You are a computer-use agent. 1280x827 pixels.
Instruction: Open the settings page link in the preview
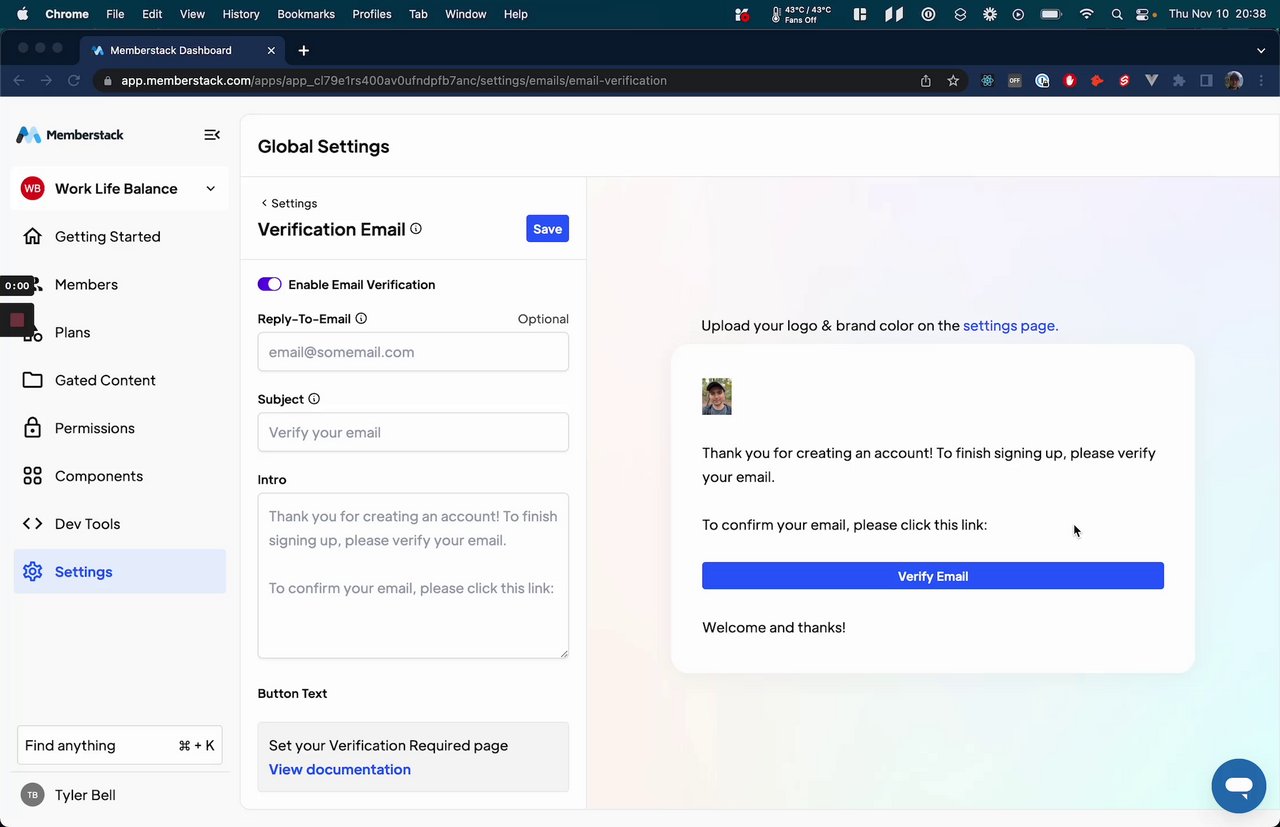coord(1010,325)
